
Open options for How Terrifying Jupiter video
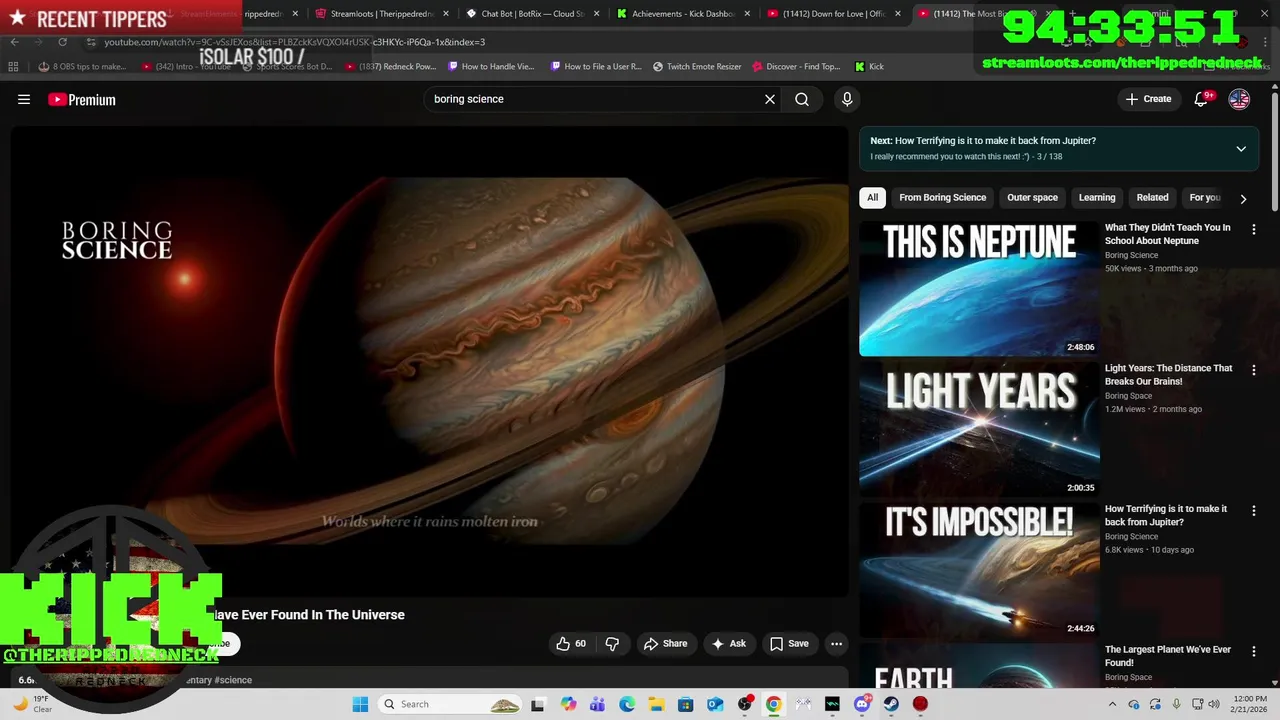(1254, 511)
